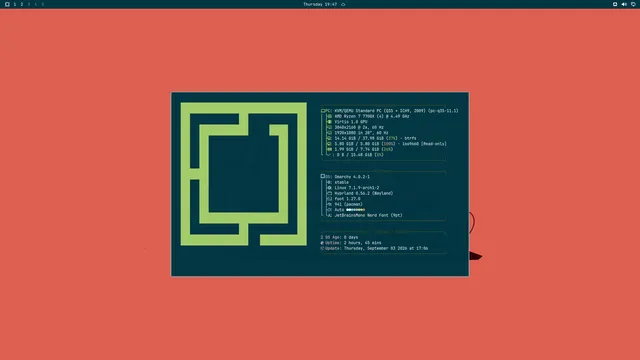Screen dimensions: 640x360
Task: Click the theme icon beside Auto
Action: tap(329, 210)
